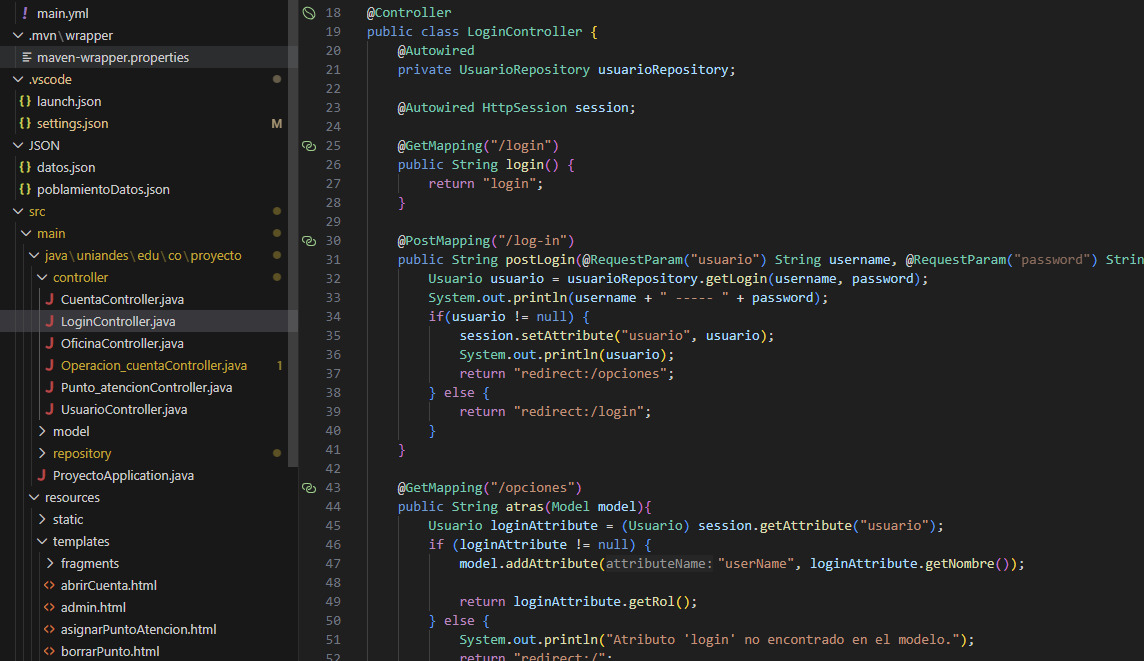Open asignarPuntoAtencion.html template
Screen dimensions: 1144x661
[x=139, y=629]
